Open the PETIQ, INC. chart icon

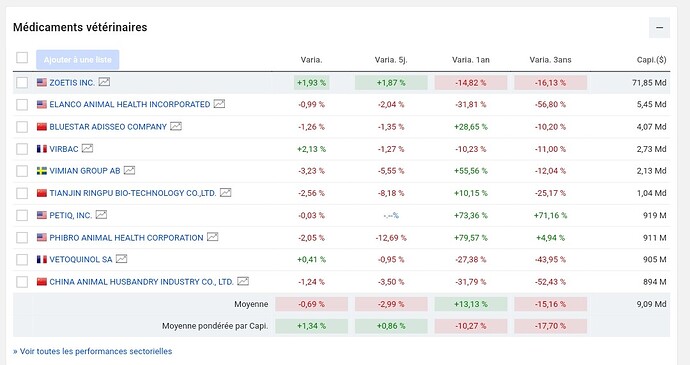tap(102, 215)
